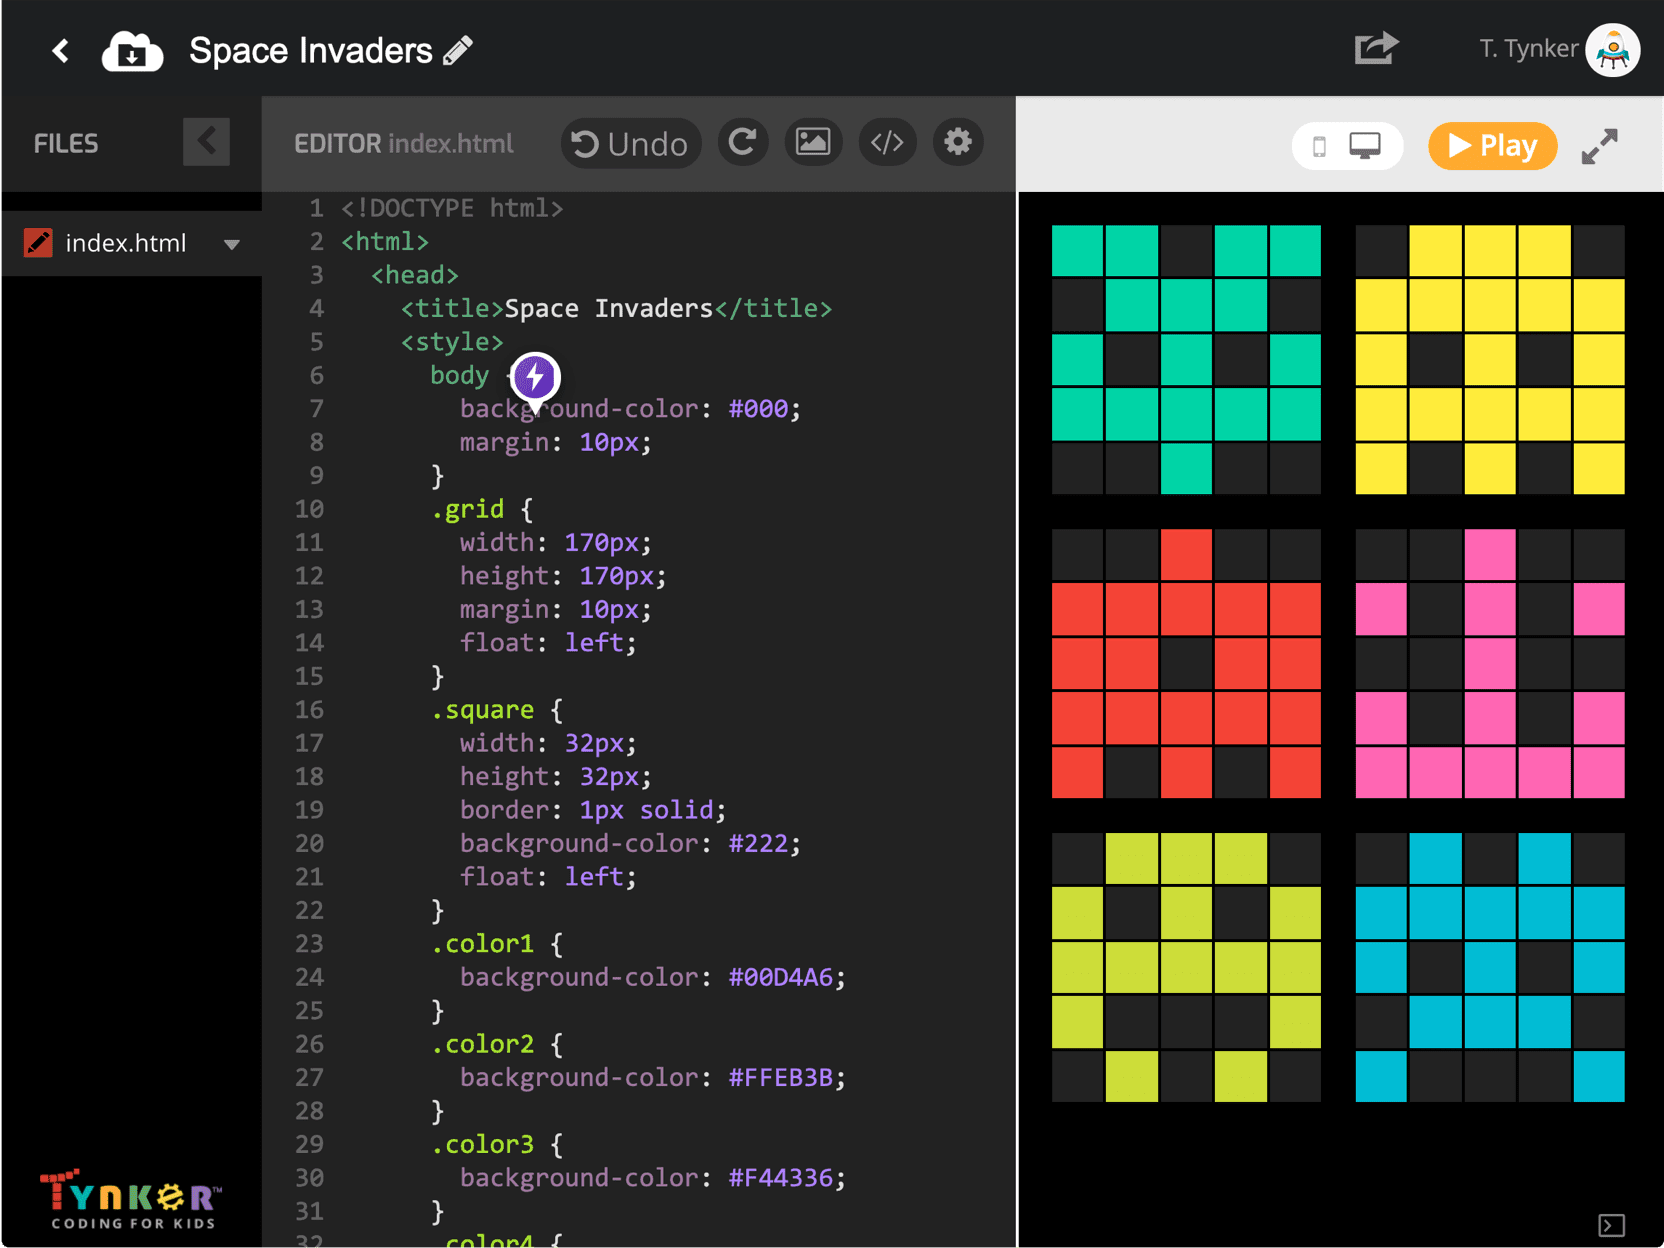Go back using the left arrow
This screenshot has width=1664, height=1248.
[x=61, y=51]
